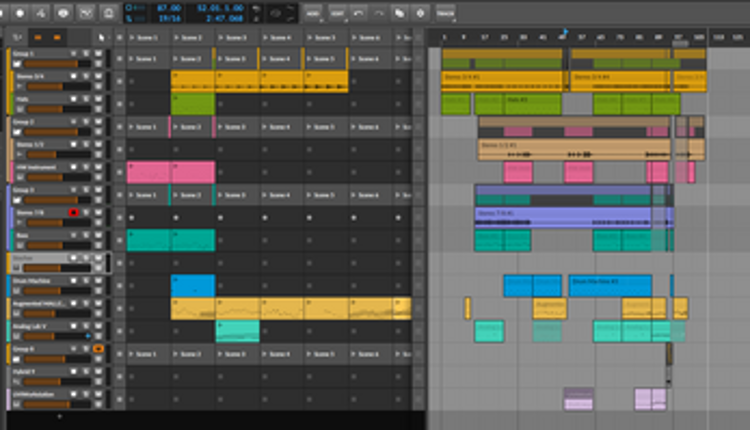Screen dimensions: 750x430
Task: Click the undo arrow in the top toolbar
Action: (358, 13)
